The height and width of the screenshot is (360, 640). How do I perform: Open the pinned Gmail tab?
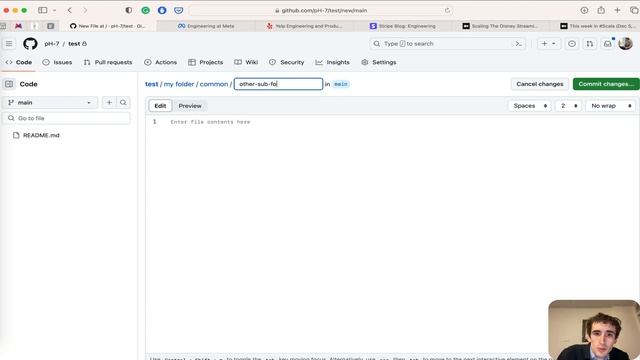[x=18, y=26]
